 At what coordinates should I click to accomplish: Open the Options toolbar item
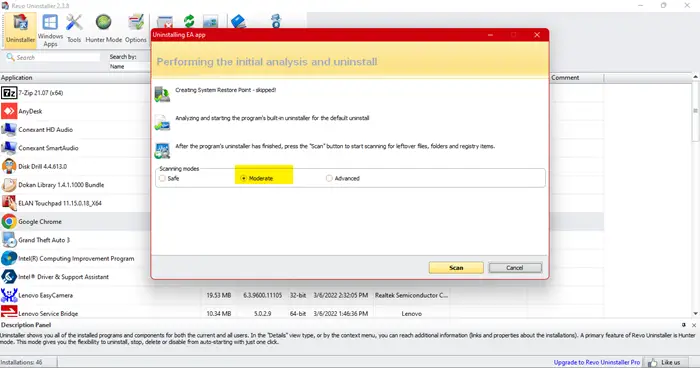coord(136,29)
